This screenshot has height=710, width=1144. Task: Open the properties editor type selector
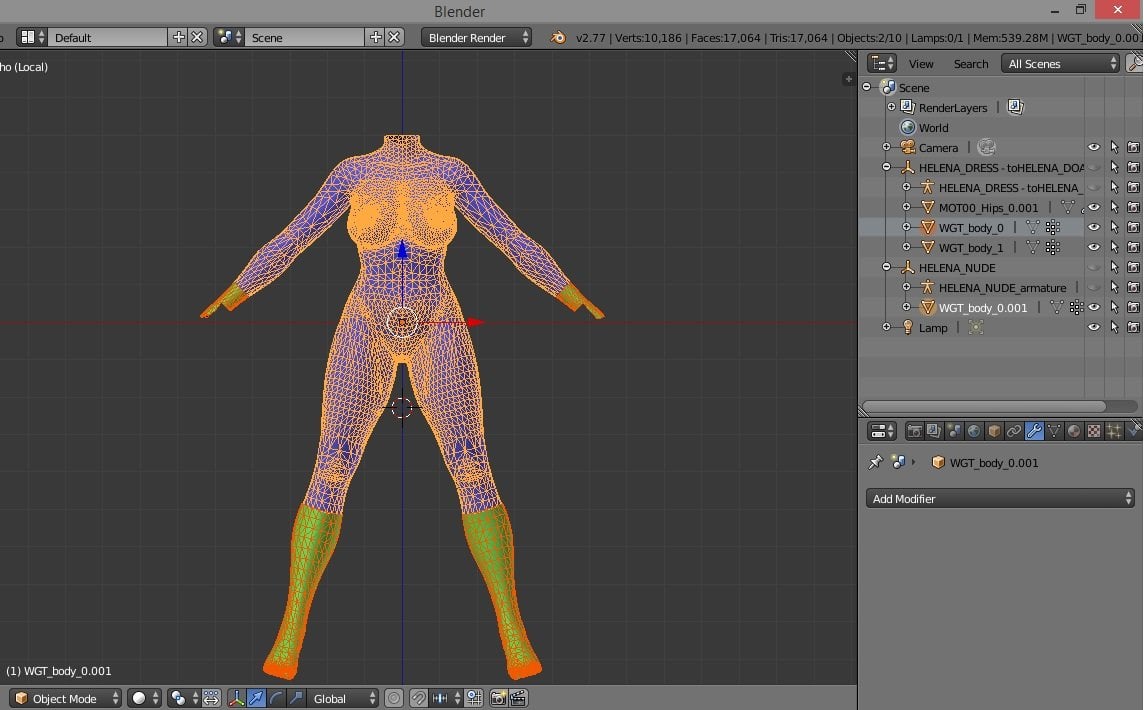click(x=881, y=431)
